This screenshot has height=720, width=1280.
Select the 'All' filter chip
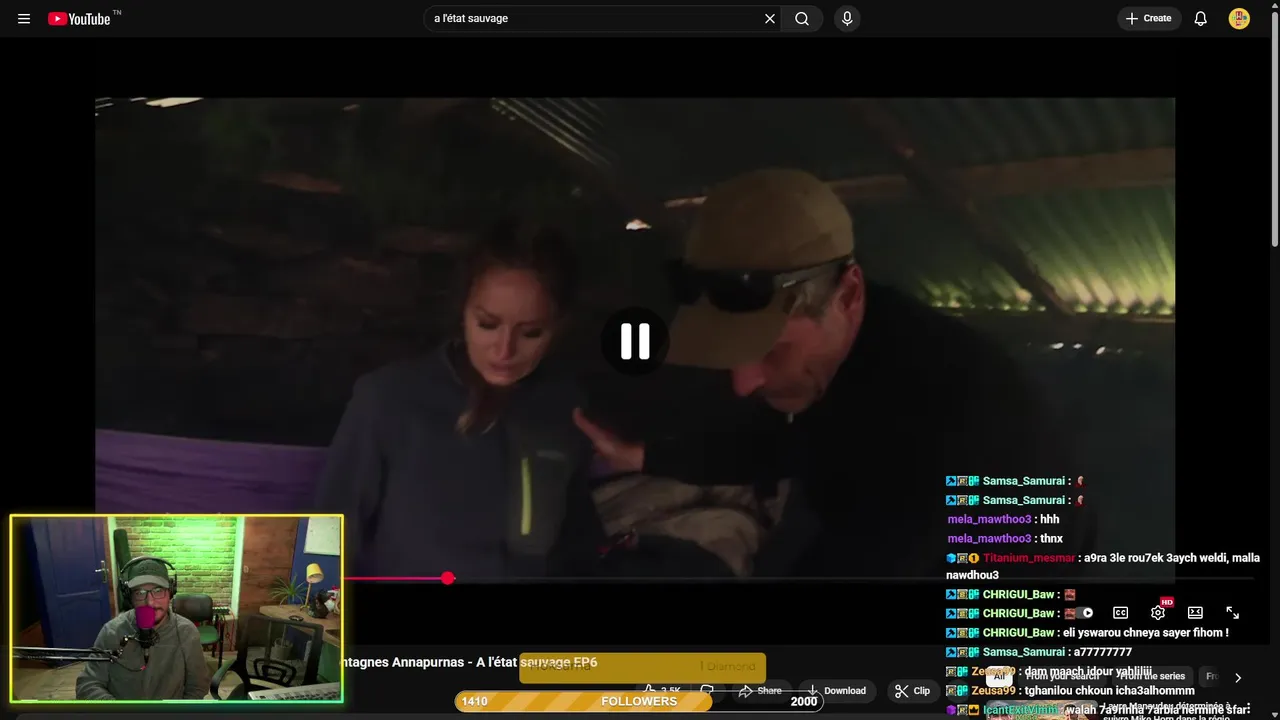tap(998, 677)
